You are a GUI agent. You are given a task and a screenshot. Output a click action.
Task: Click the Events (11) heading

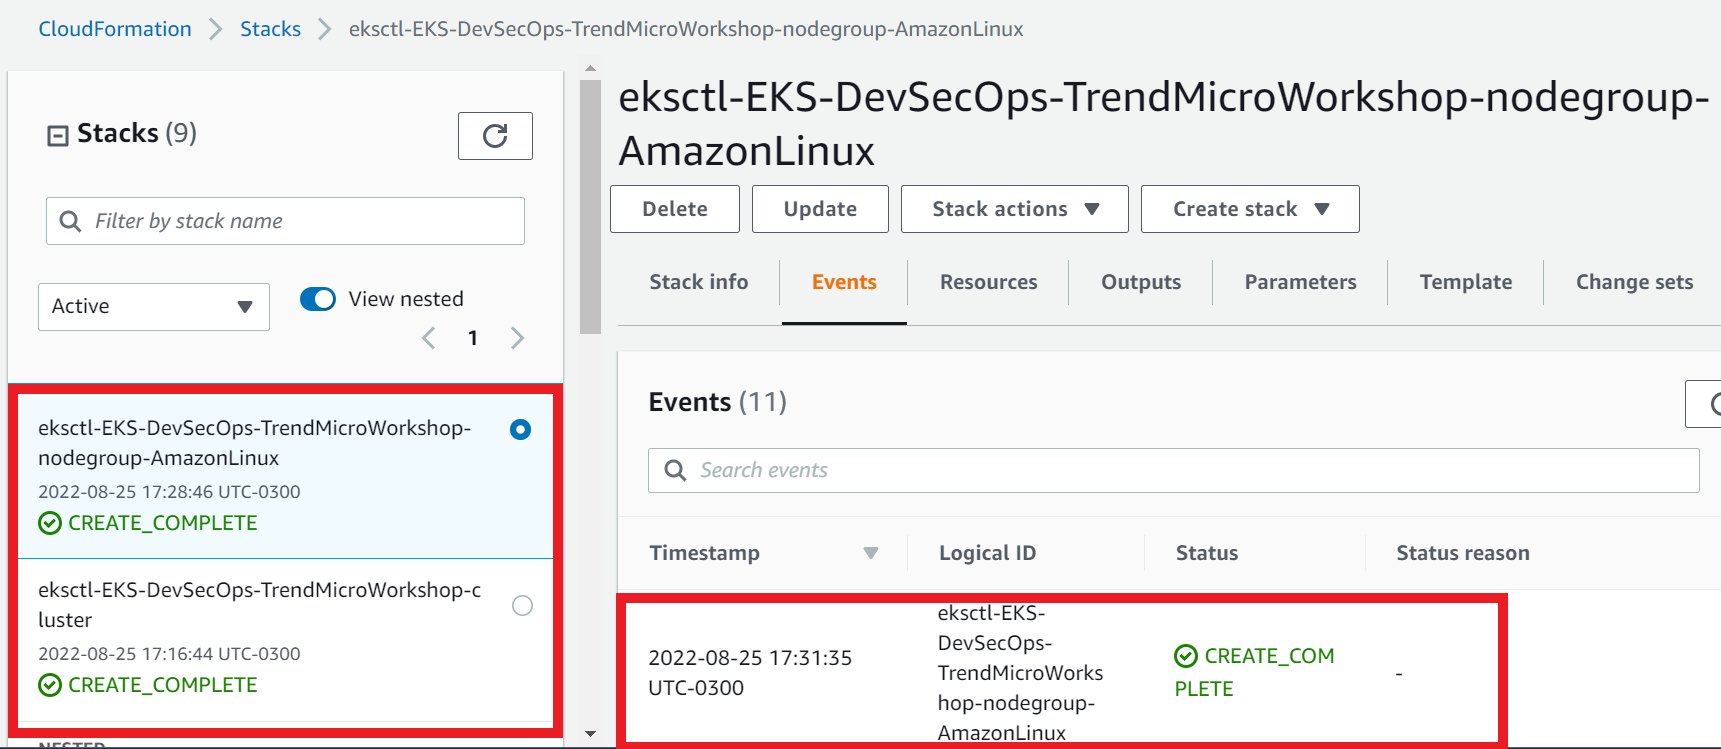[718, 402]
